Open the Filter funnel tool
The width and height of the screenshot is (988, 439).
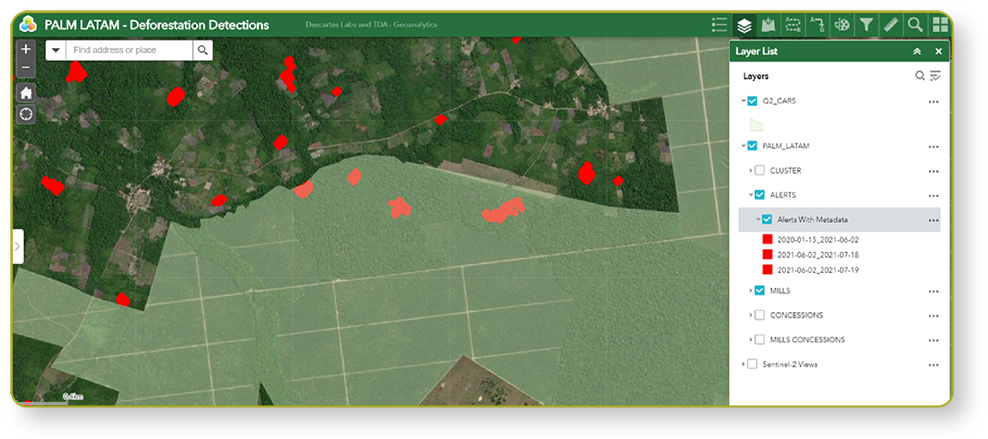coord(866,25)
